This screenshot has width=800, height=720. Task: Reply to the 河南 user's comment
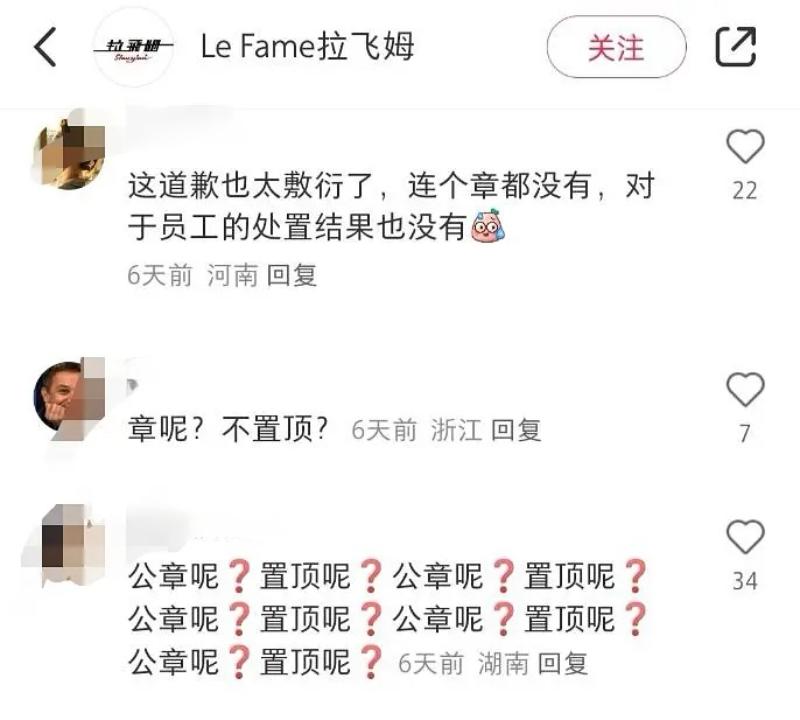tap(292, 276)
